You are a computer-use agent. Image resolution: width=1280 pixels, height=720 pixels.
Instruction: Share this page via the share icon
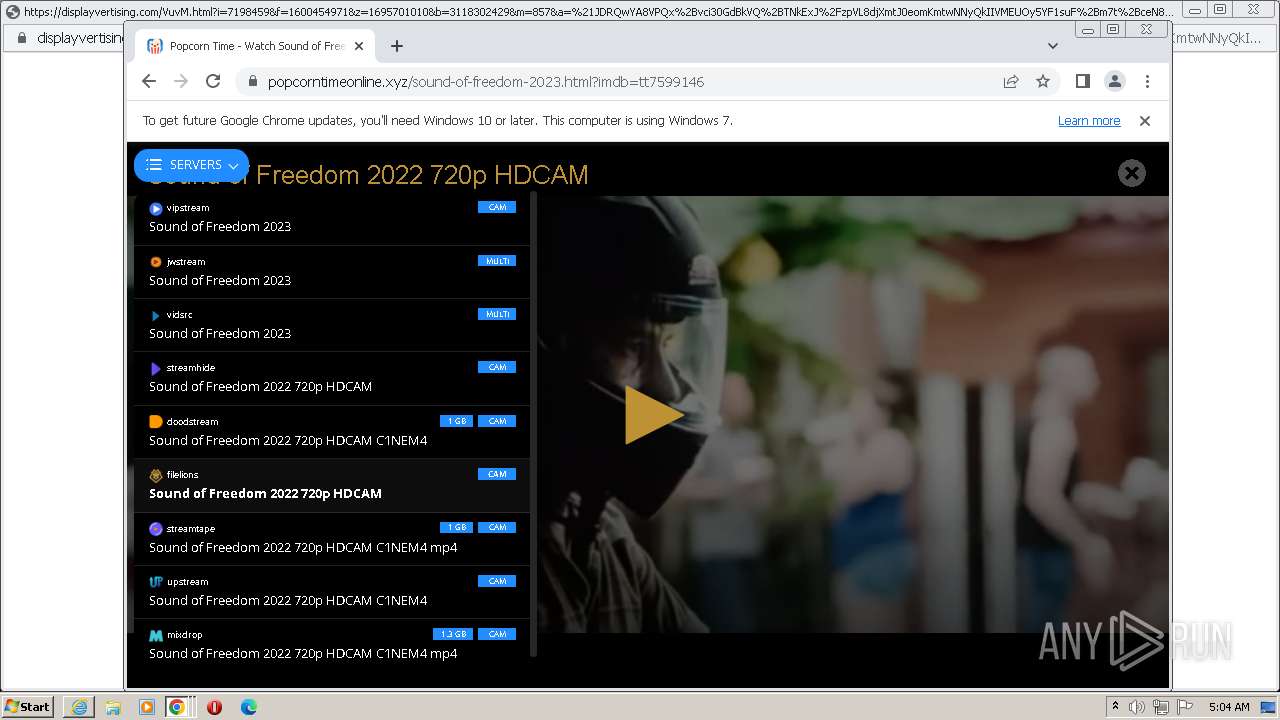pos(1011,82)
